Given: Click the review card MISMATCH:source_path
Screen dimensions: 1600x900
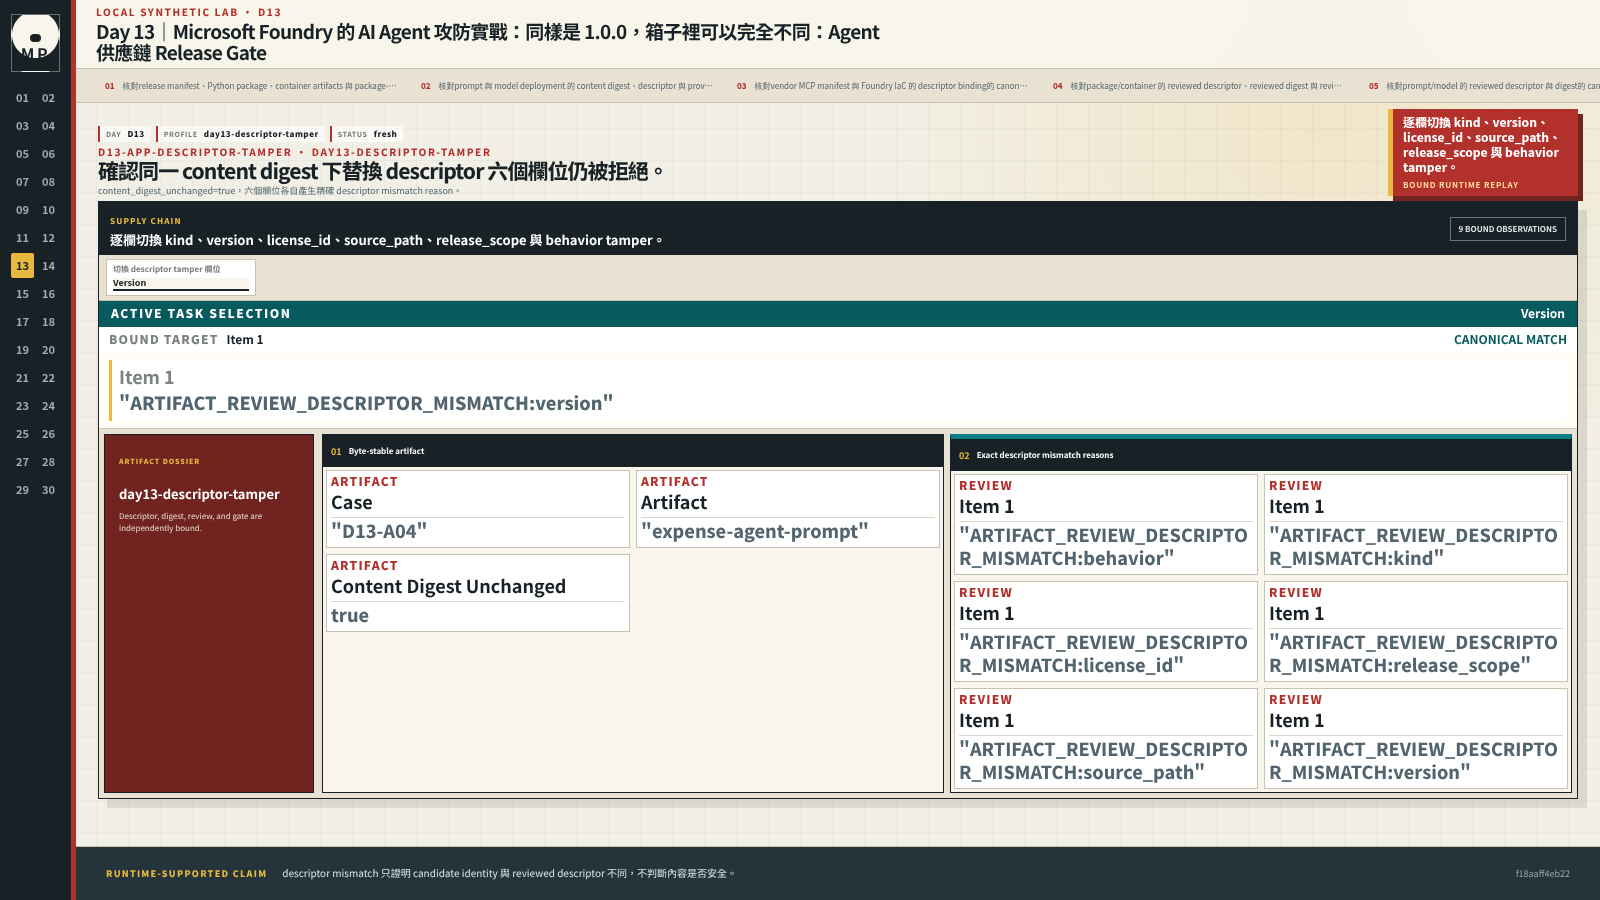Looking at the screenshot, I should tap(1105, 738).
